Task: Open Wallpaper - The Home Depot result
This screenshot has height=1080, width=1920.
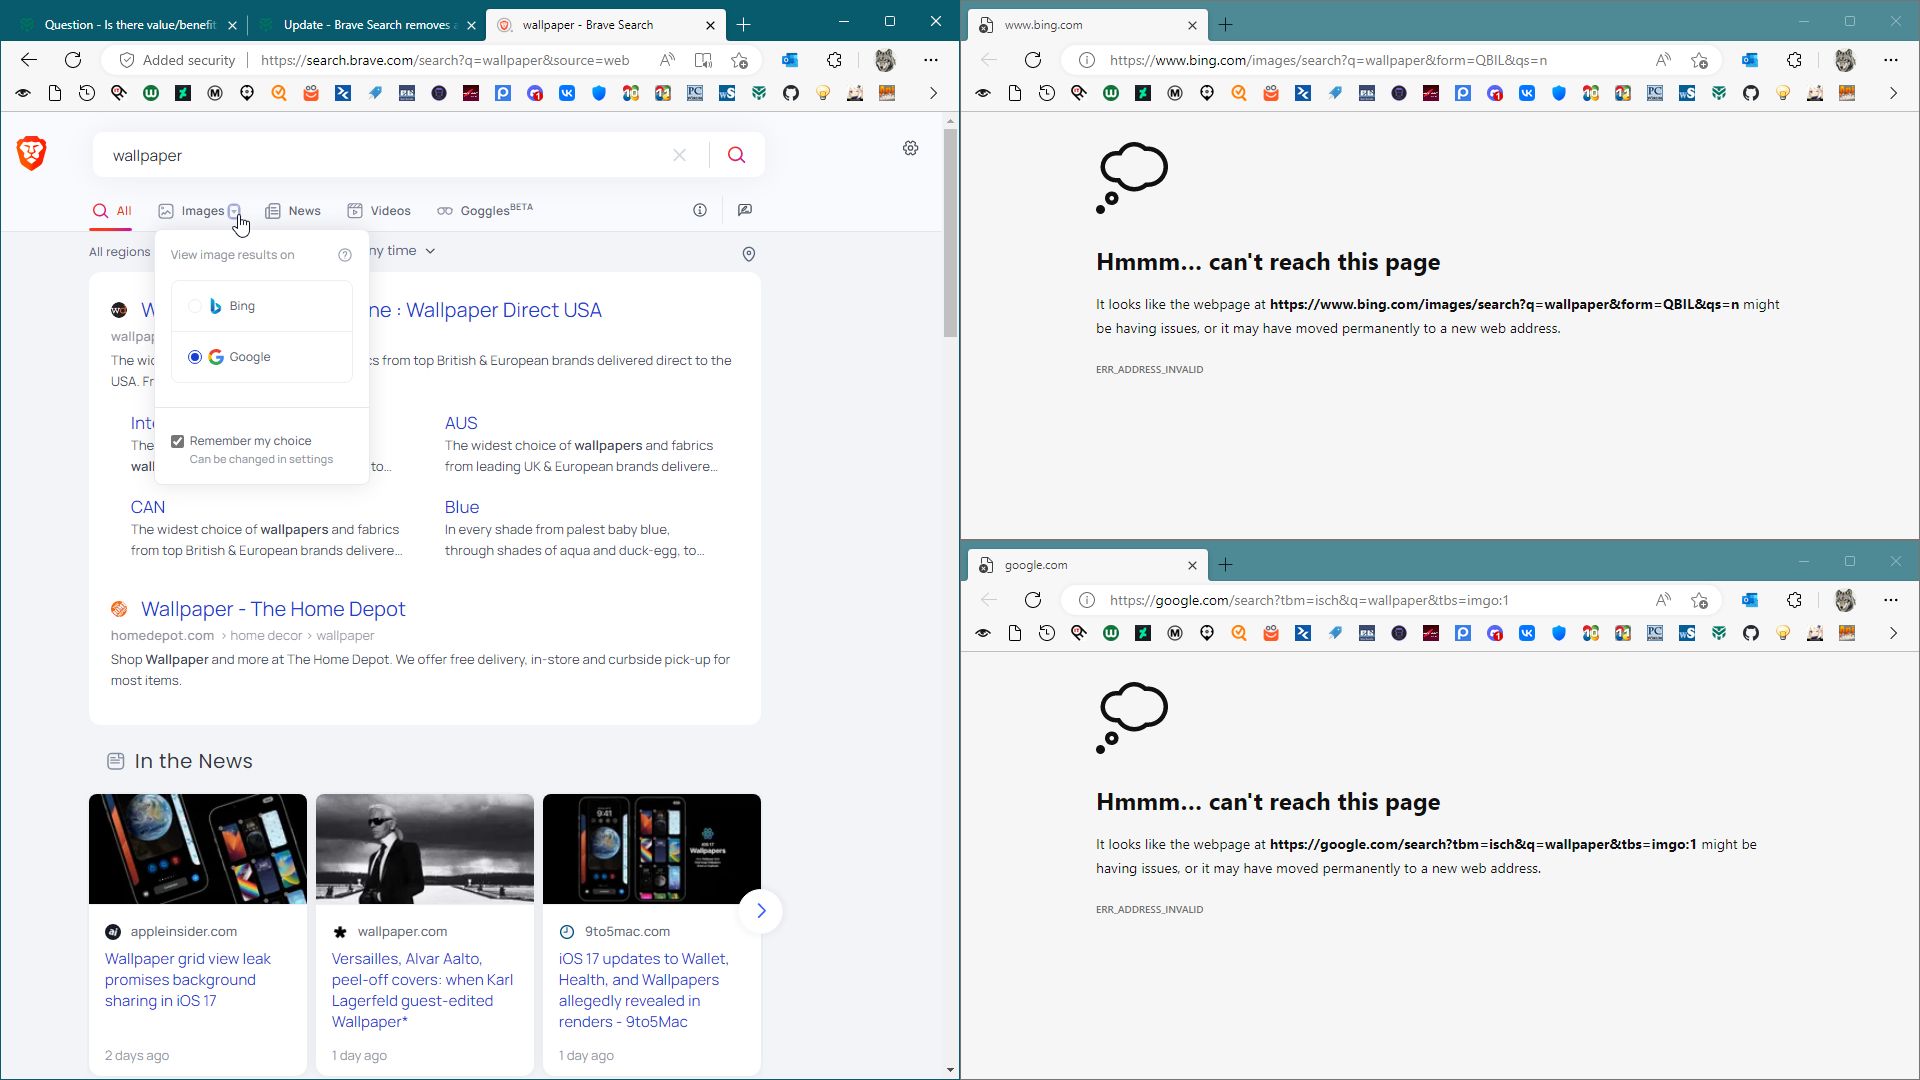Action: [272, 609]
